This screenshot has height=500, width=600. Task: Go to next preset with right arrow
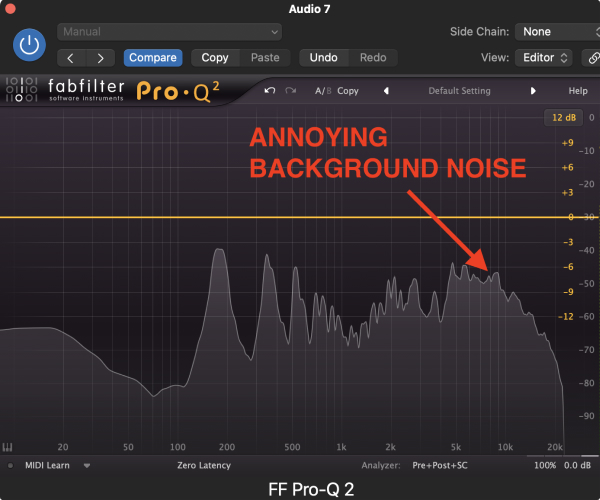tap(101, 58)
